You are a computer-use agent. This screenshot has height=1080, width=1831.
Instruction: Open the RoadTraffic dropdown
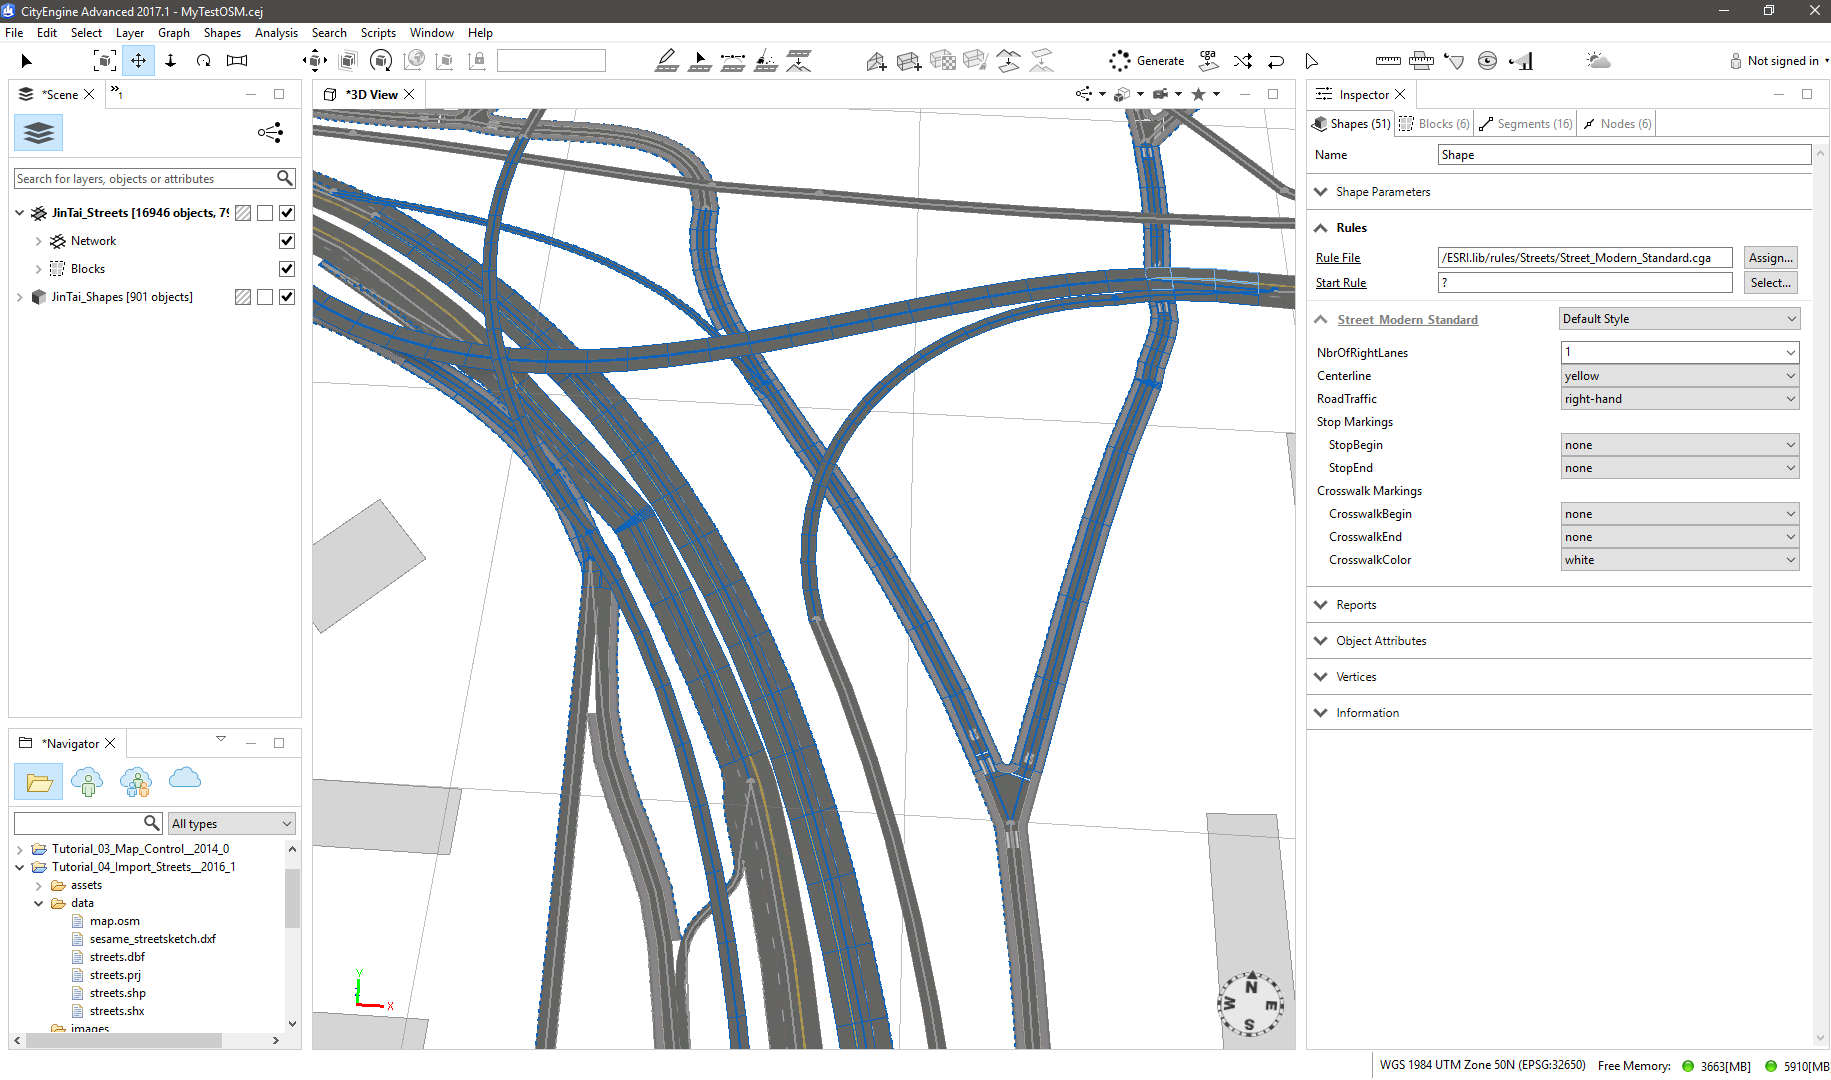point(1679,399)
